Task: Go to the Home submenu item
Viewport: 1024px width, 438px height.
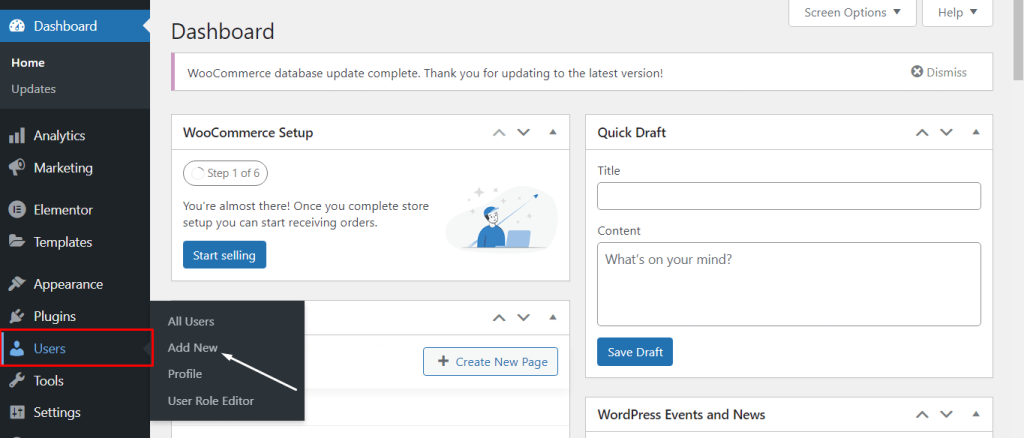Action: tap(28, 63)
